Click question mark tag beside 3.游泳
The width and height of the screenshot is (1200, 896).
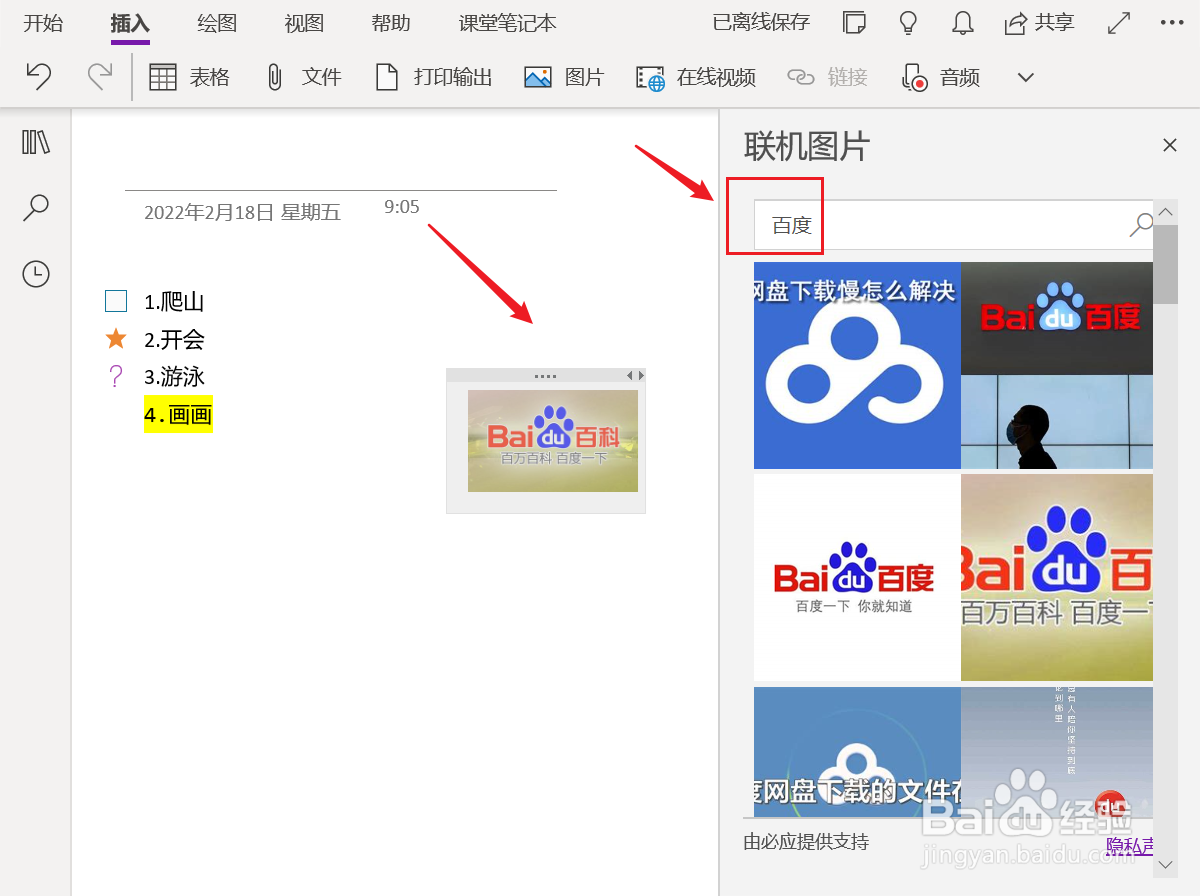(x=116, y=377)
